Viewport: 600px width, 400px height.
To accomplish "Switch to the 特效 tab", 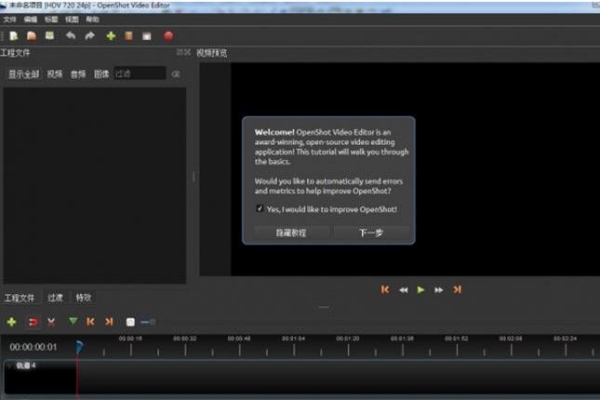I will [83, 297].
